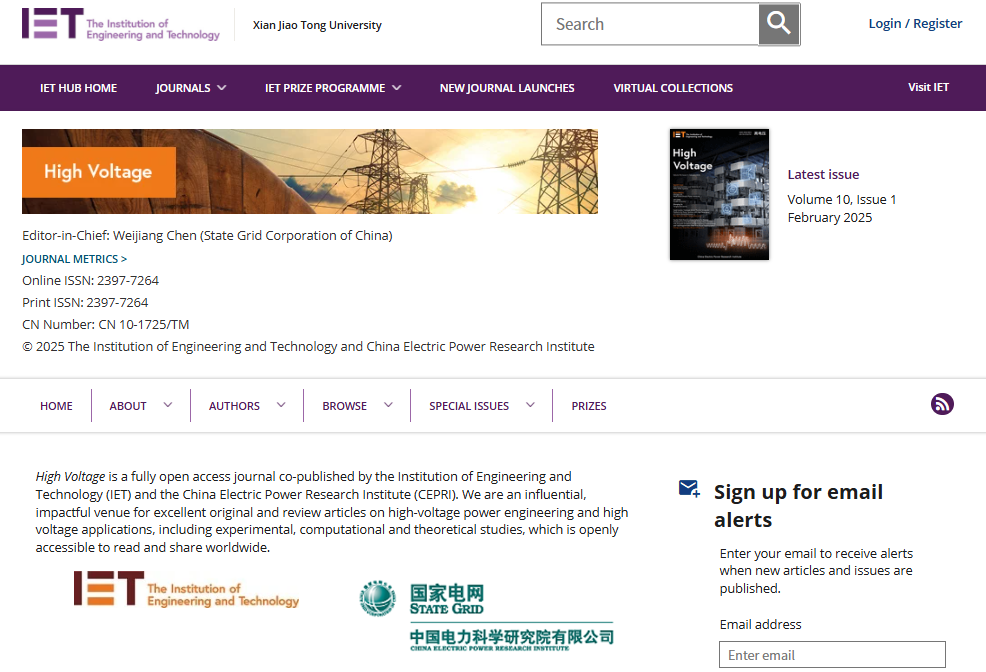Click the IET logo in the header
This screenshot has height=672, width=986.
click(x=121, y=25)
